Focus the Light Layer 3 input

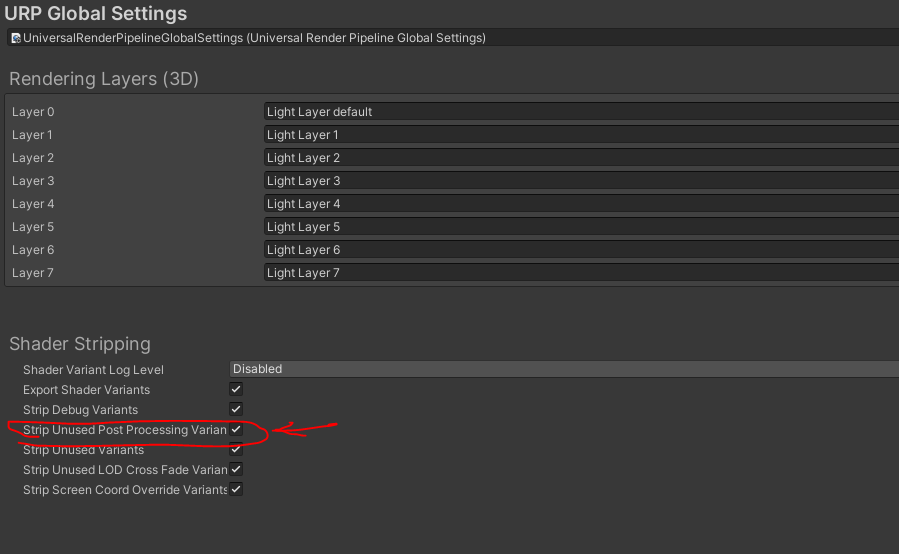point(580,181)
